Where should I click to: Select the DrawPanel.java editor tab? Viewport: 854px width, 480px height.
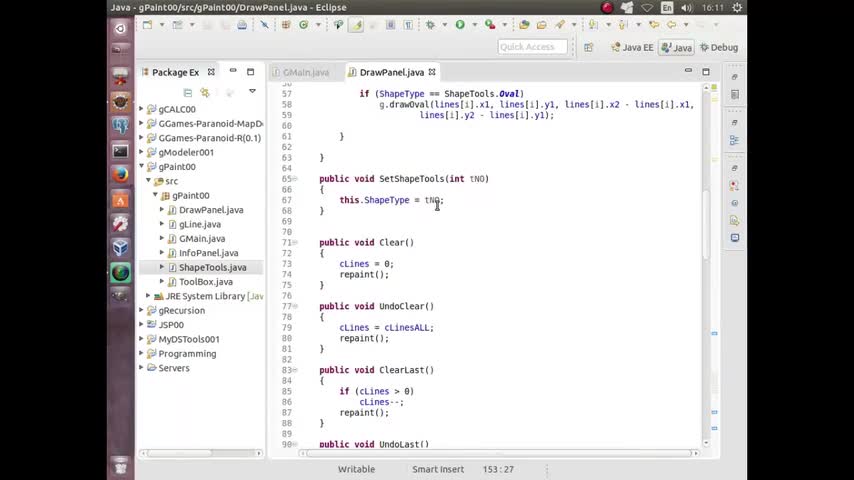pyautogui.click(x=390, y=72)
